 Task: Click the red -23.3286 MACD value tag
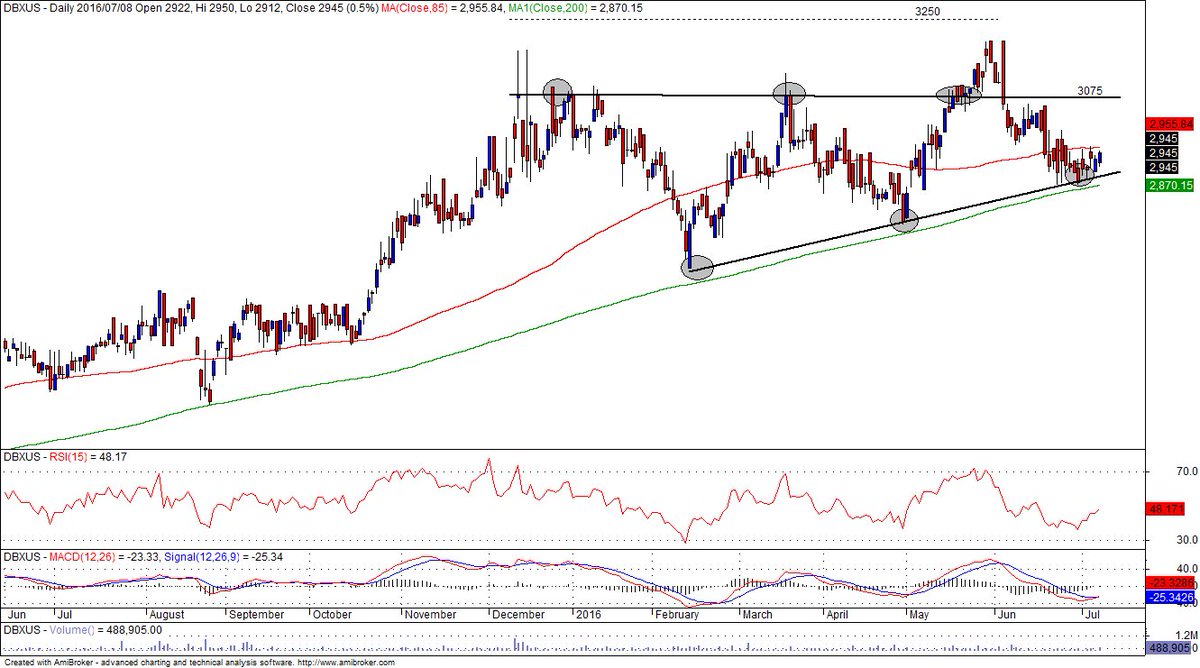pos(1171,582)
